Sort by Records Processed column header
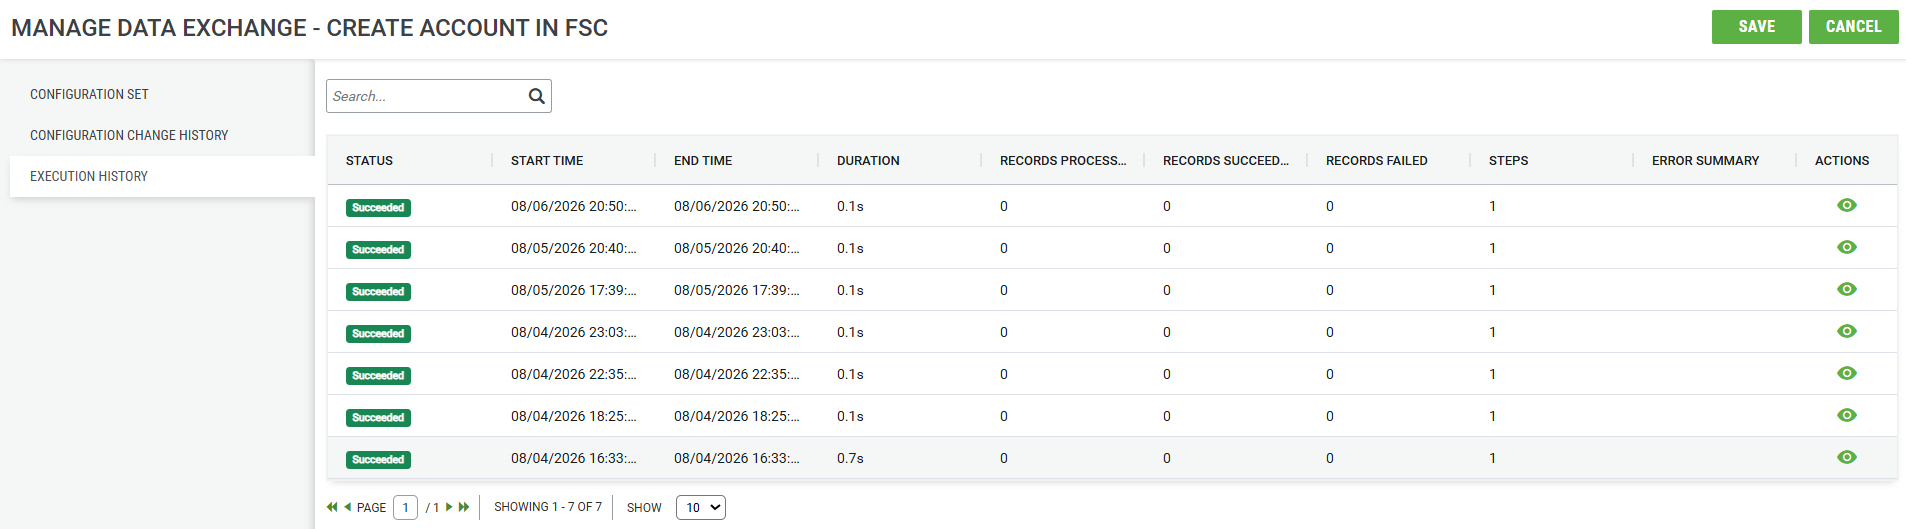The image size is (1906, 529). point(1063,160)
